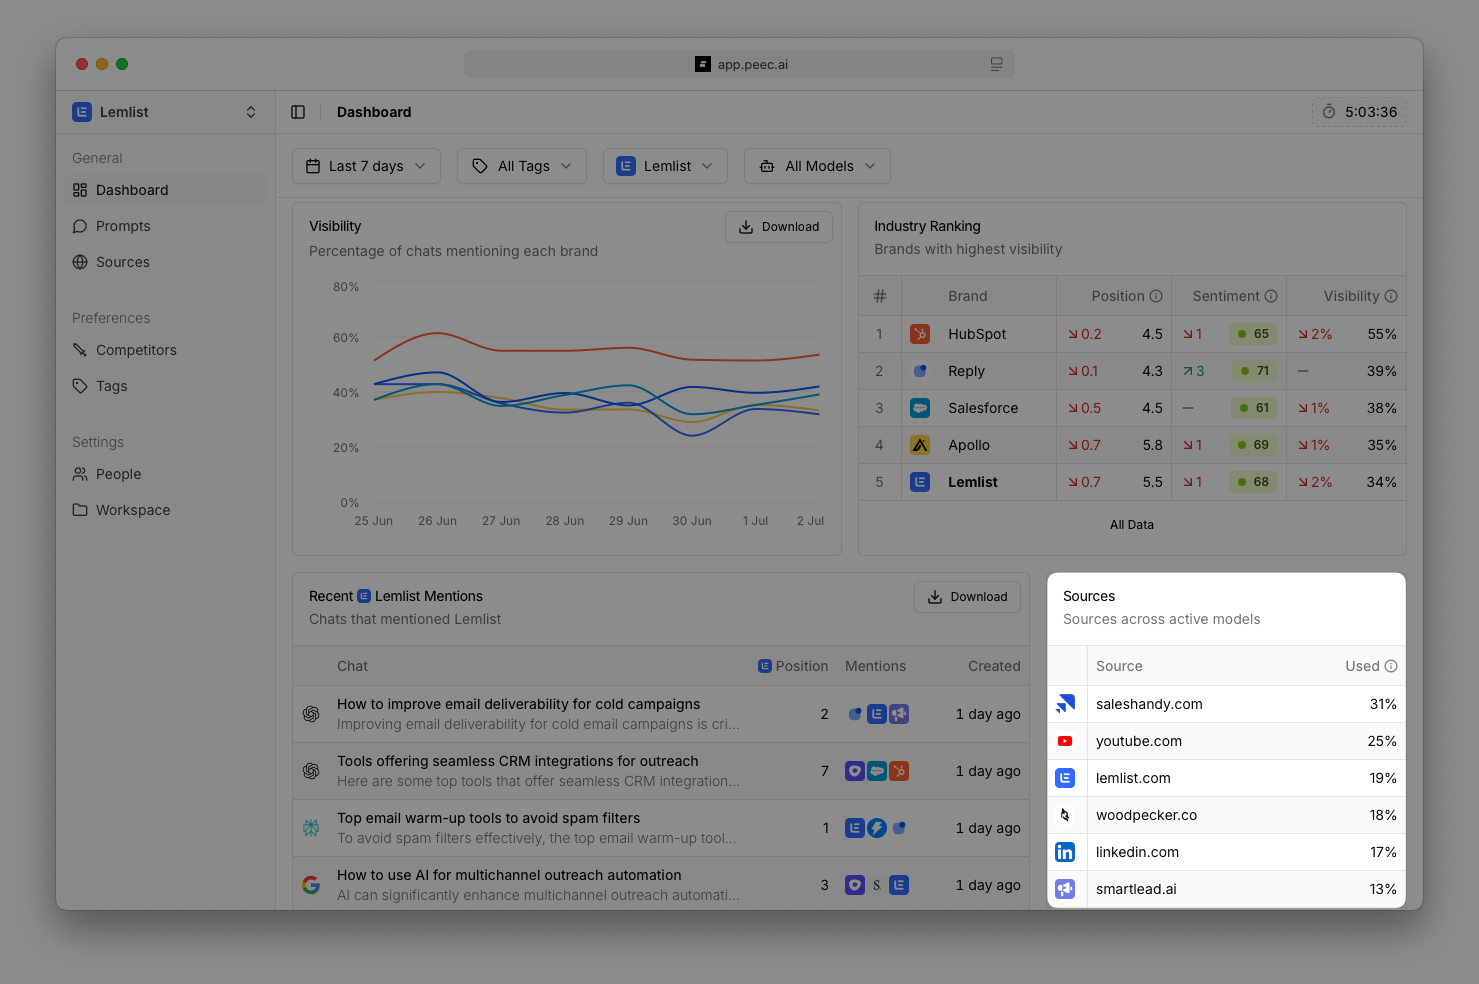This screenshot has height=984, width=1479.
Task: Click the Salesforce icon in Industry Ranking
Action: (x=919, y=407)
